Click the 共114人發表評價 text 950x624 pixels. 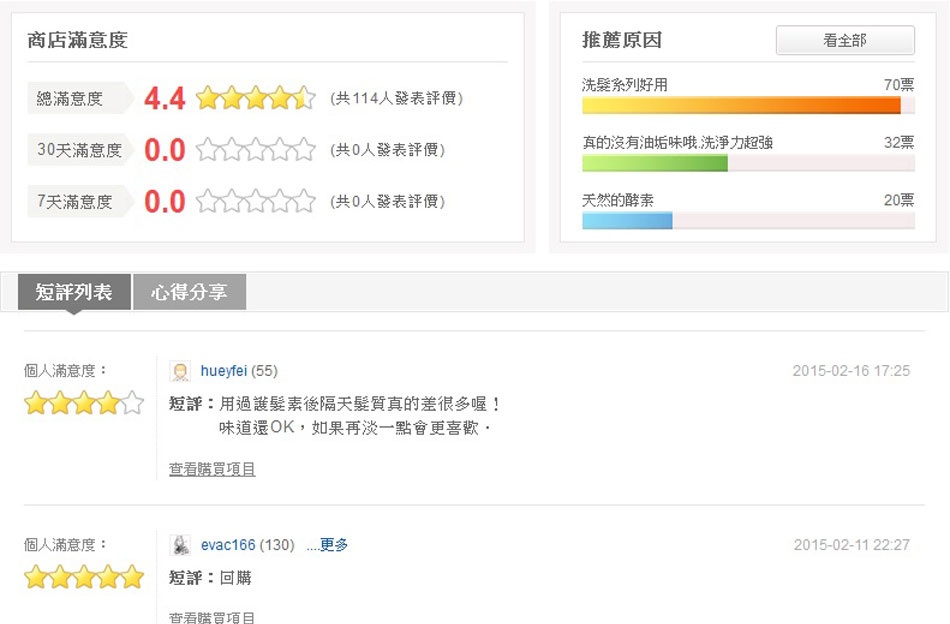point(397,98)
